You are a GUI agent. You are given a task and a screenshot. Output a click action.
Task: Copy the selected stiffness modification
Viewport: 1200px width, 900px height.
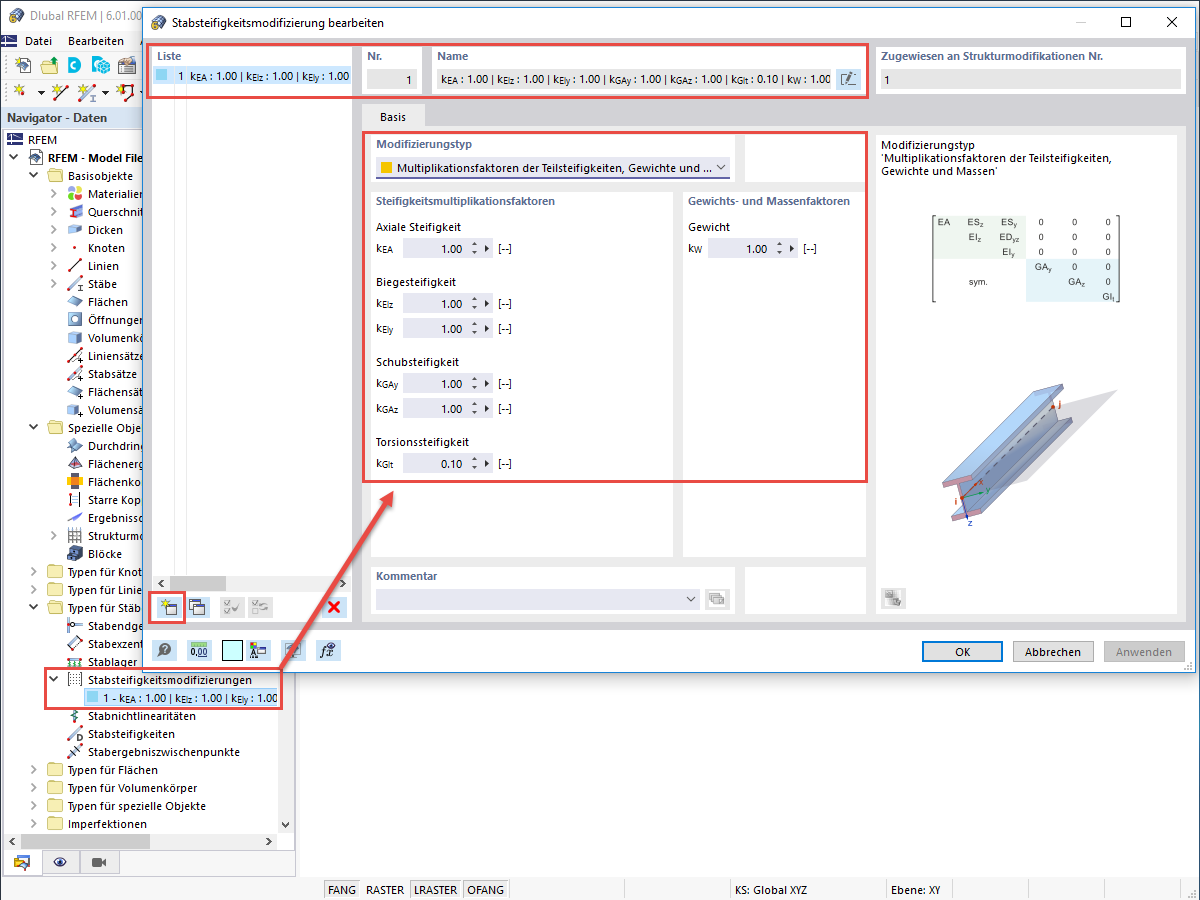pos(198,607)
